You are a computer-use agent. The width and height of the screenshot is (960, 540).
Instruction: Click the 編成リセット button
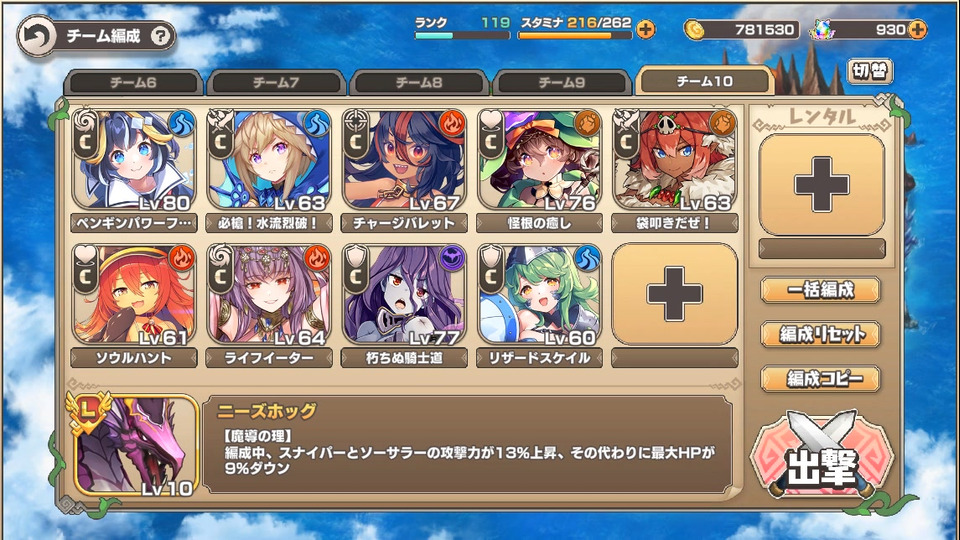(x=820, y=334)
